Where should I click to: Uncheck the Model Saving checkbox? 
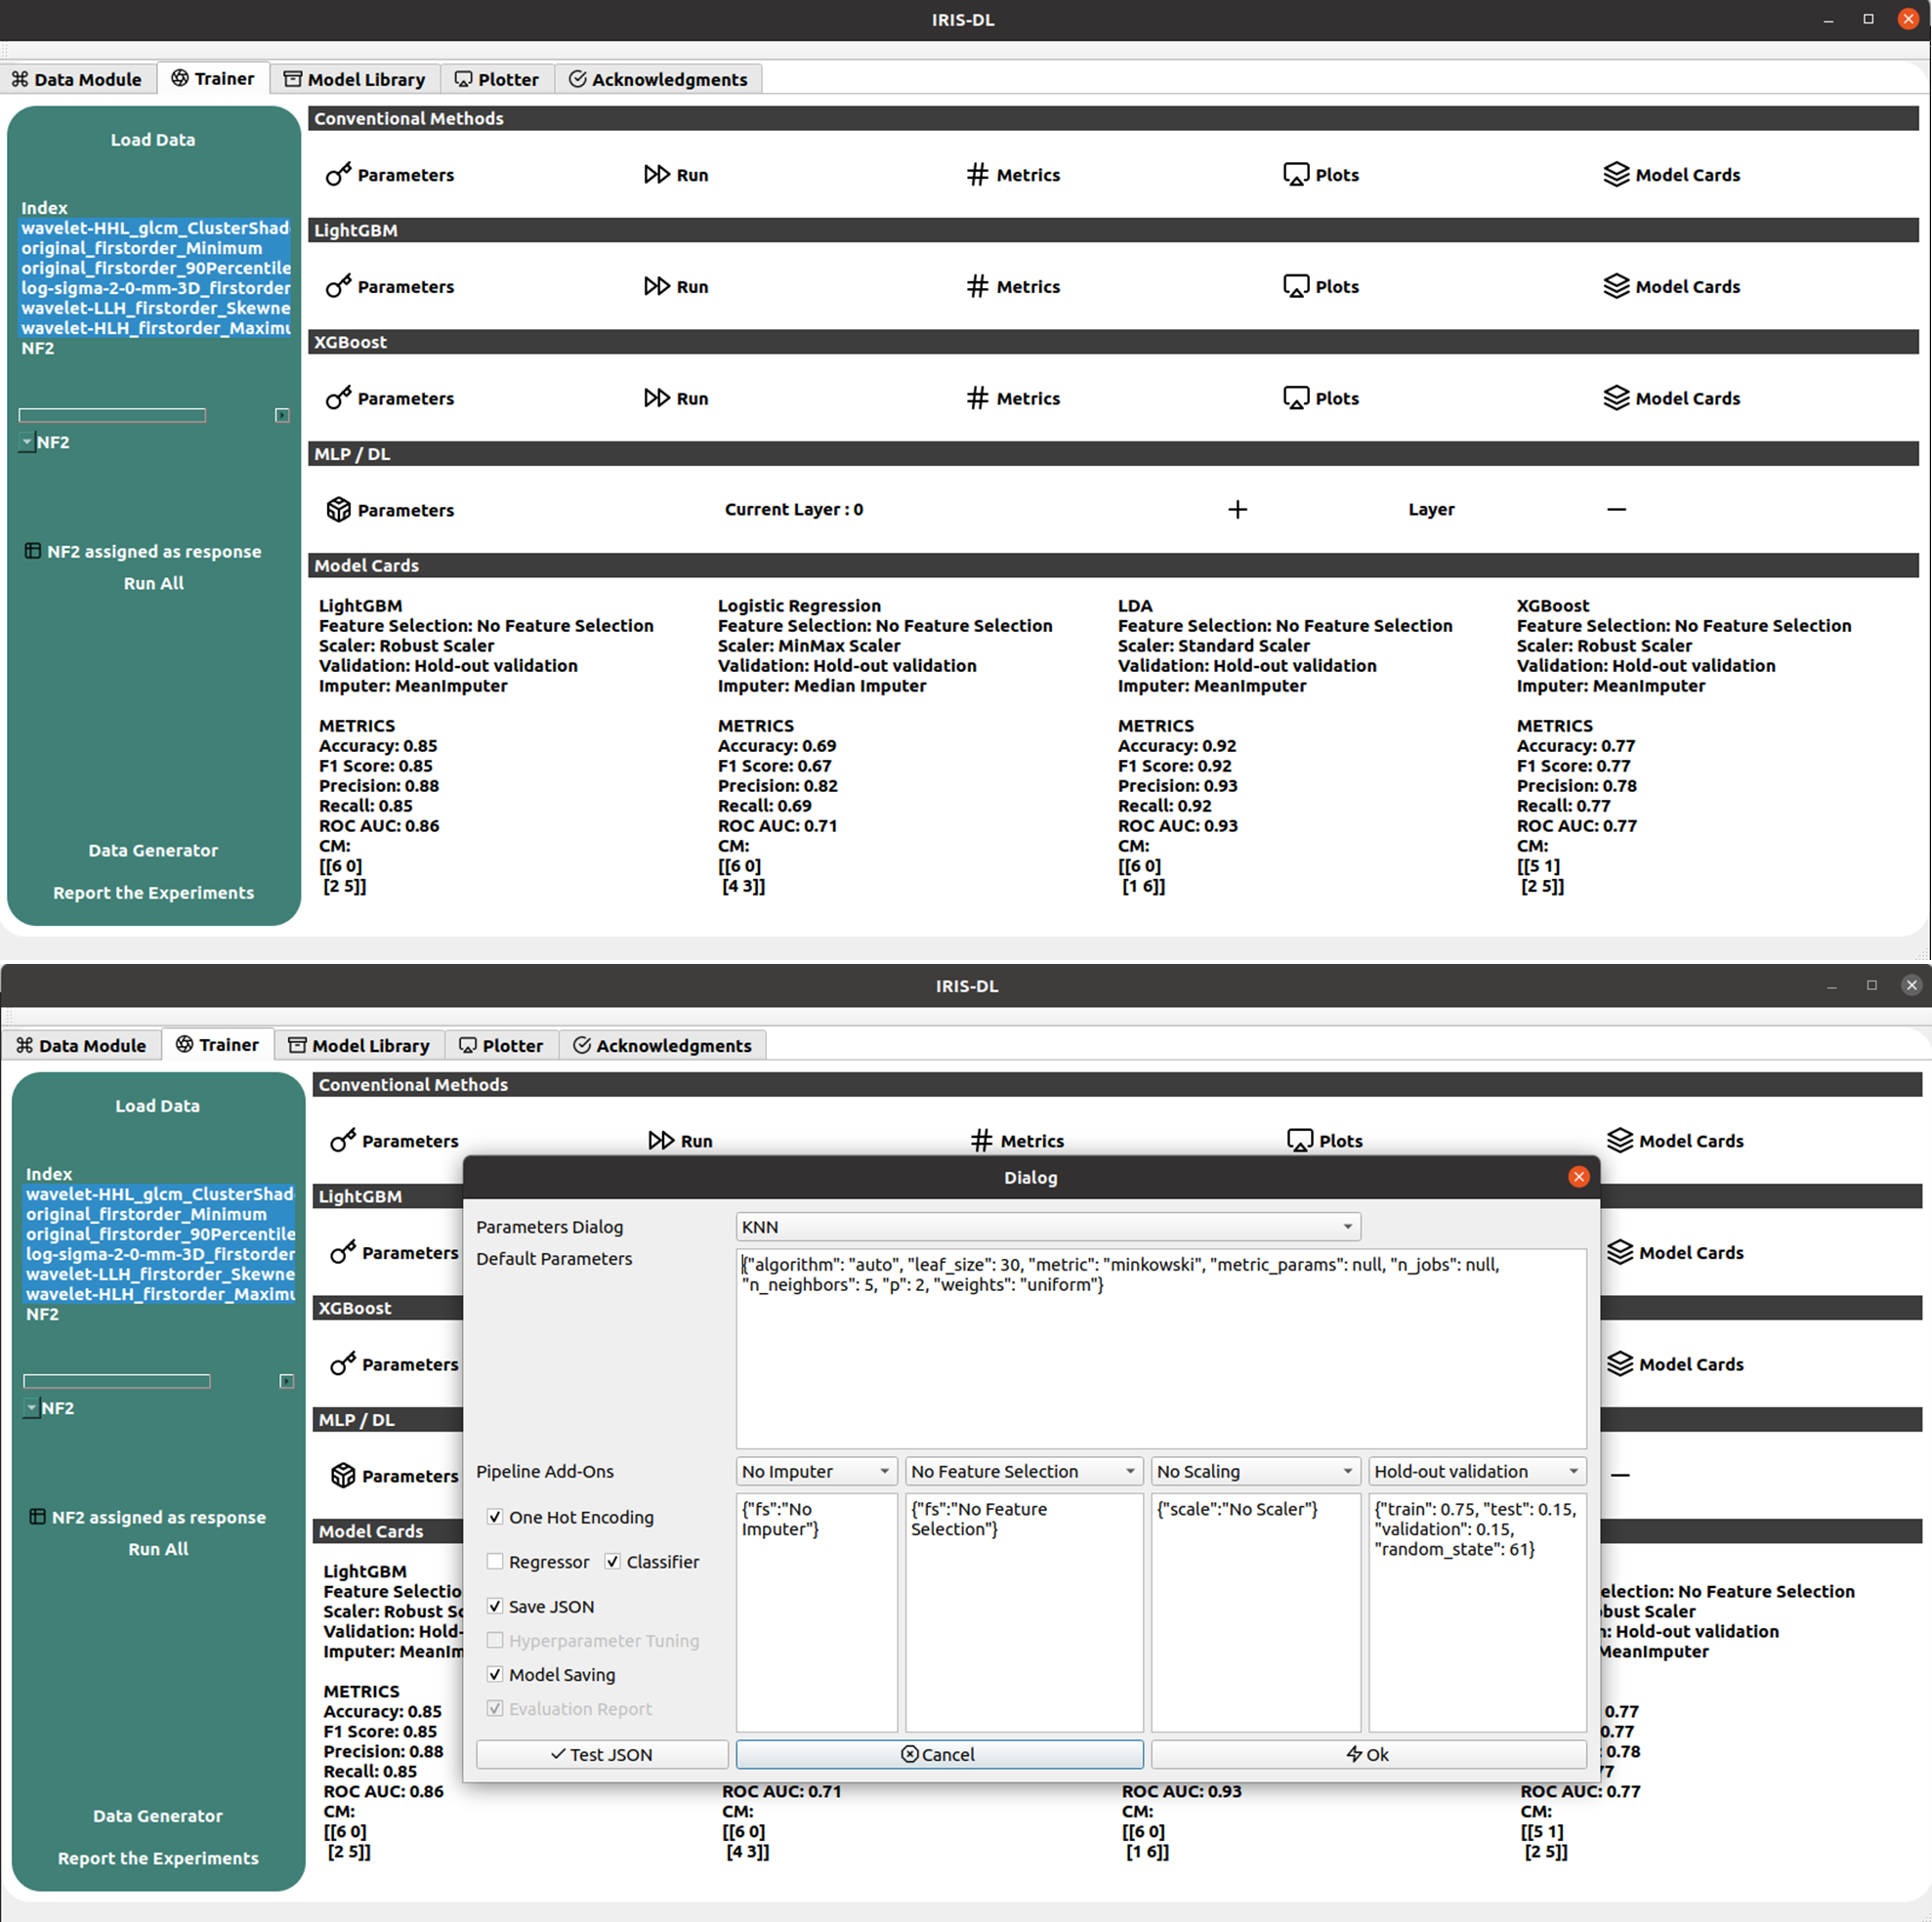(x=495, y=1675)
